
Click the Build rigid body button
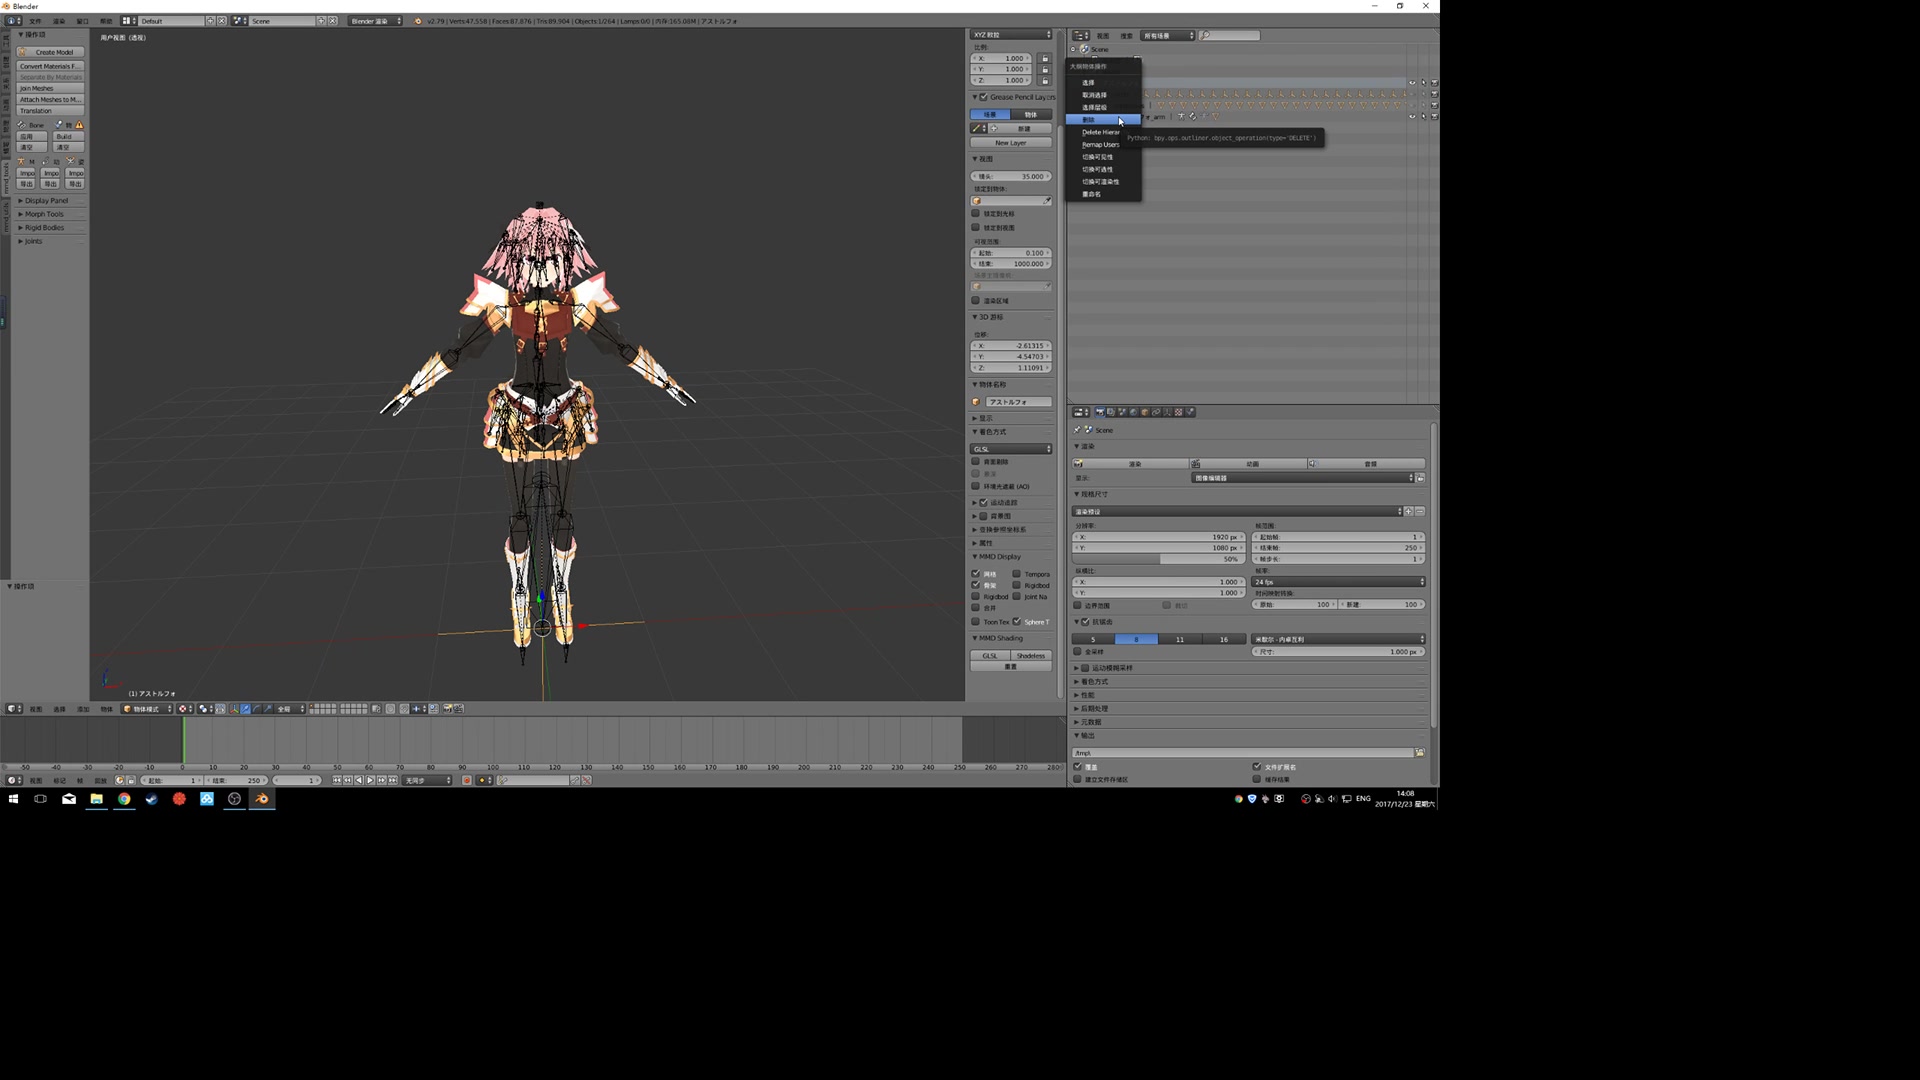pos(67,136)
